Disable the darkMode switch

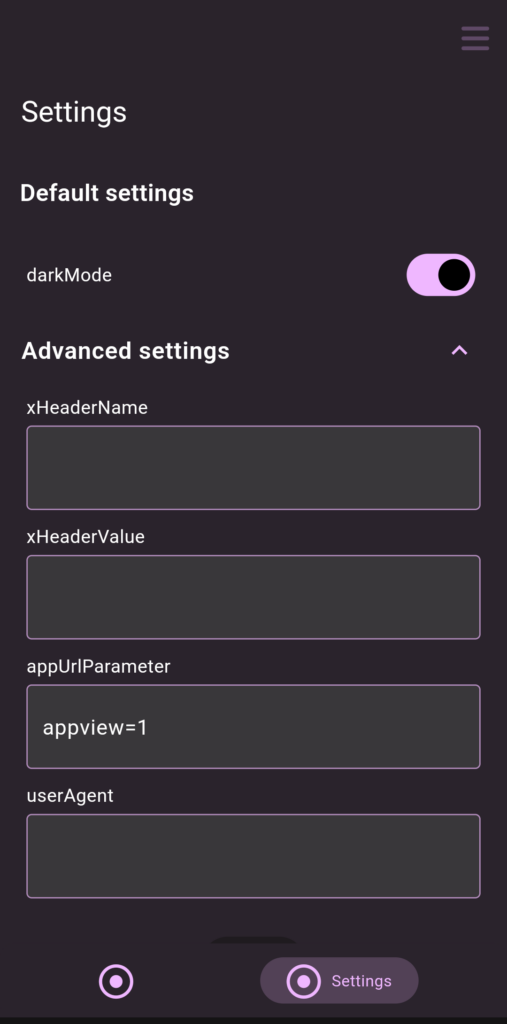pyautogui.click(x=440, y=275)
